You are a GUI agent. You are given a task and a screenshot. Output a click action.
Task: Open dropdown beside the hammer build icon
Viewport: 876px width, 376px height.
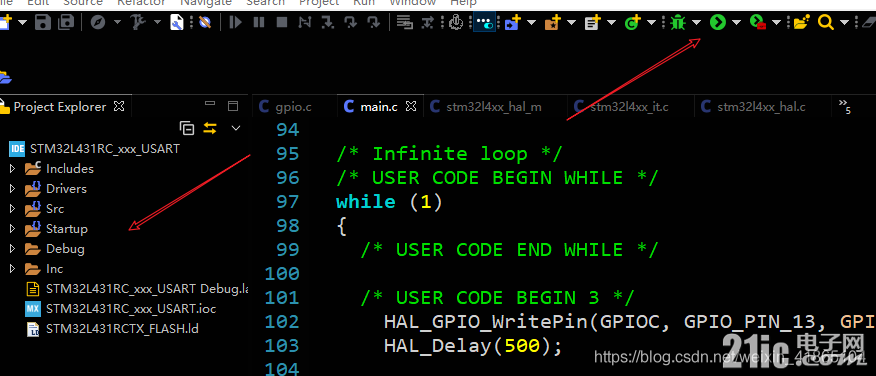tap(157, 22)
